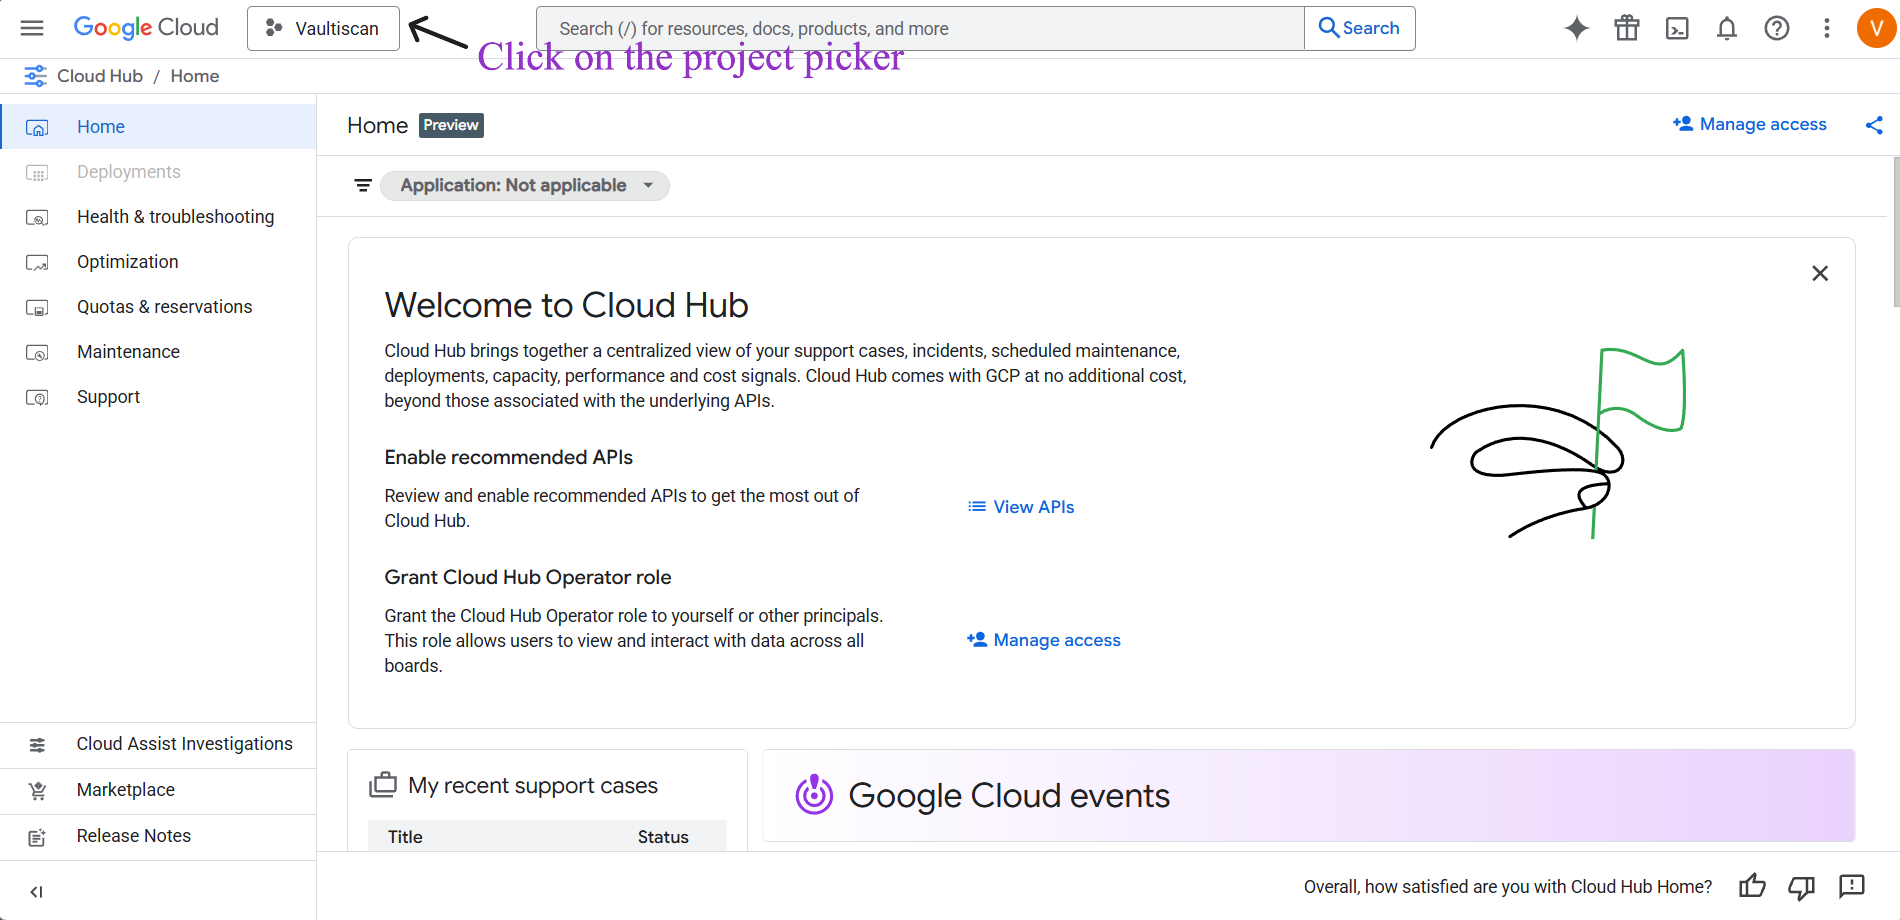This screenshot has height=920, width=1900.
Task: Open the main navigation hamburger menu
Action: (x=32, y=28)
